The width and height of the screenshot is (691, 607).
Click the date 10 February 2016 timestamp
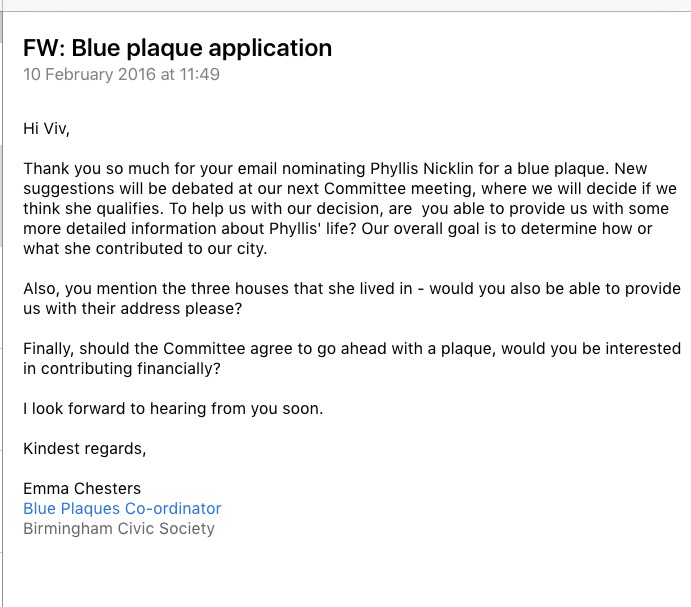pyautogui.click(x=90, y=74)
